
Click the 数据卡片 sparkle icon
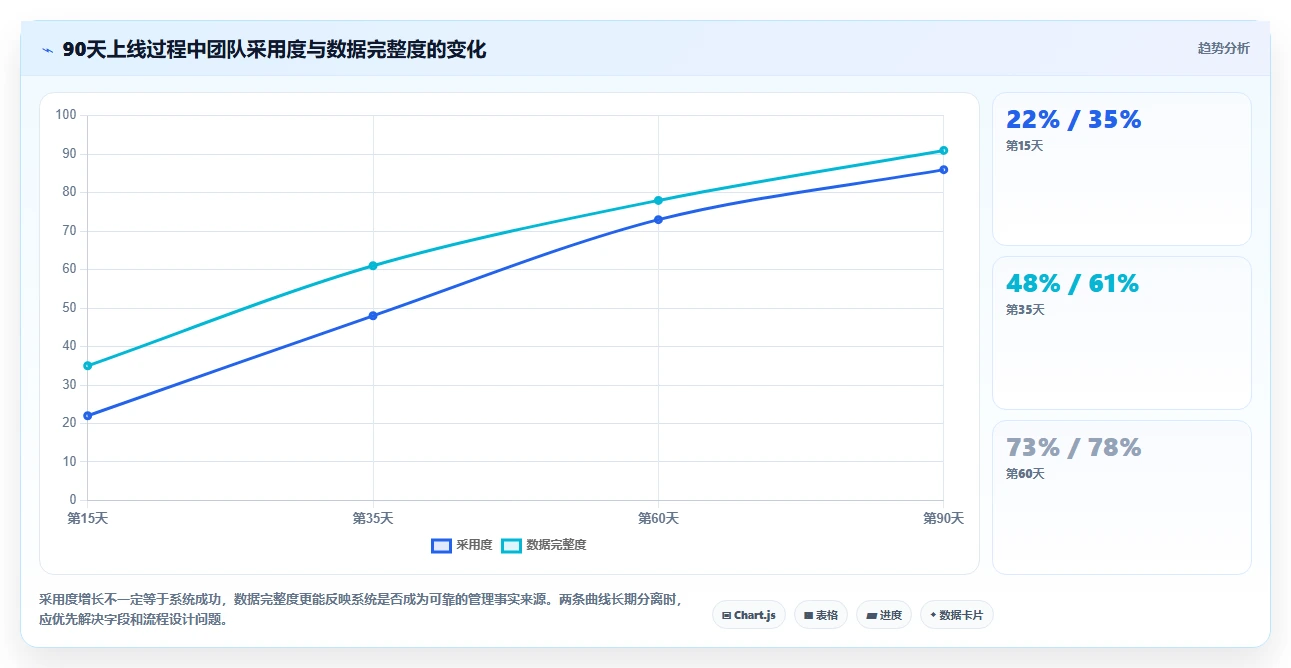pos(933,615)
